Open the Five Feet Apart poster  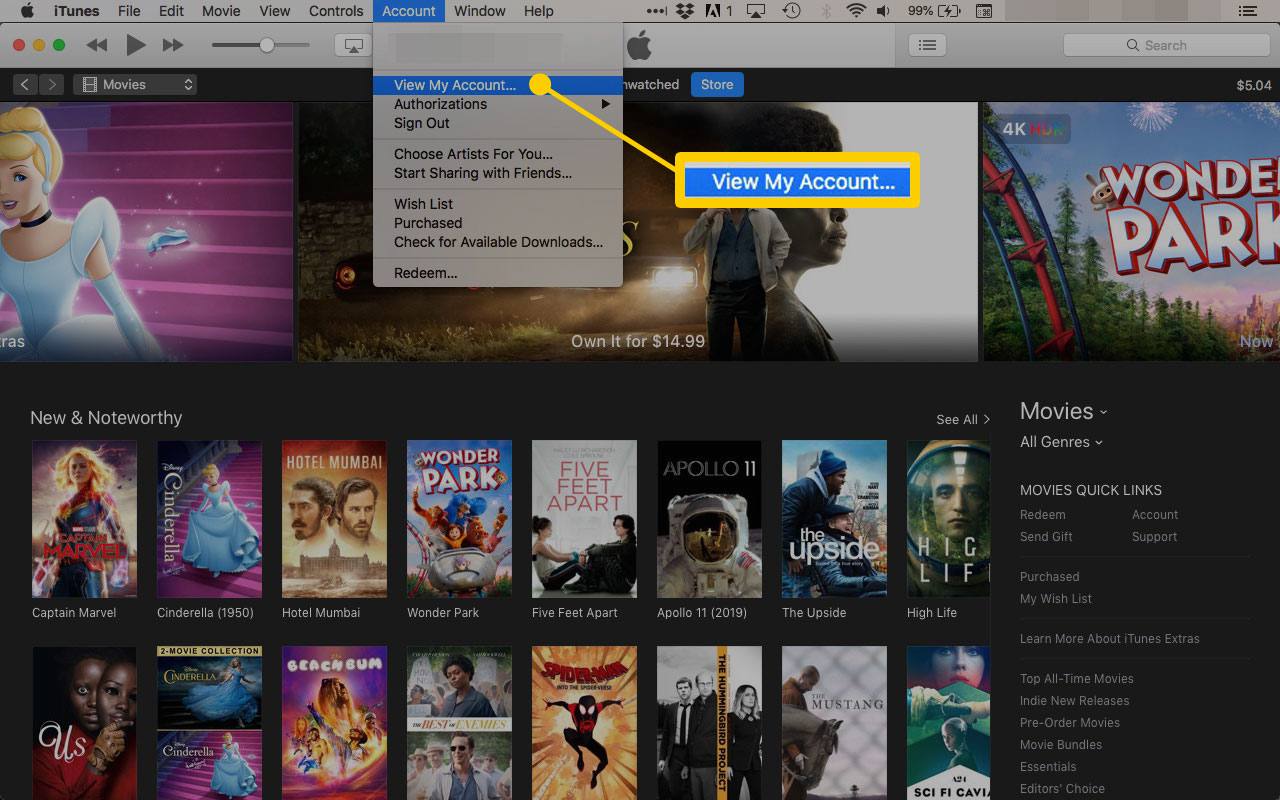point(584,519)
